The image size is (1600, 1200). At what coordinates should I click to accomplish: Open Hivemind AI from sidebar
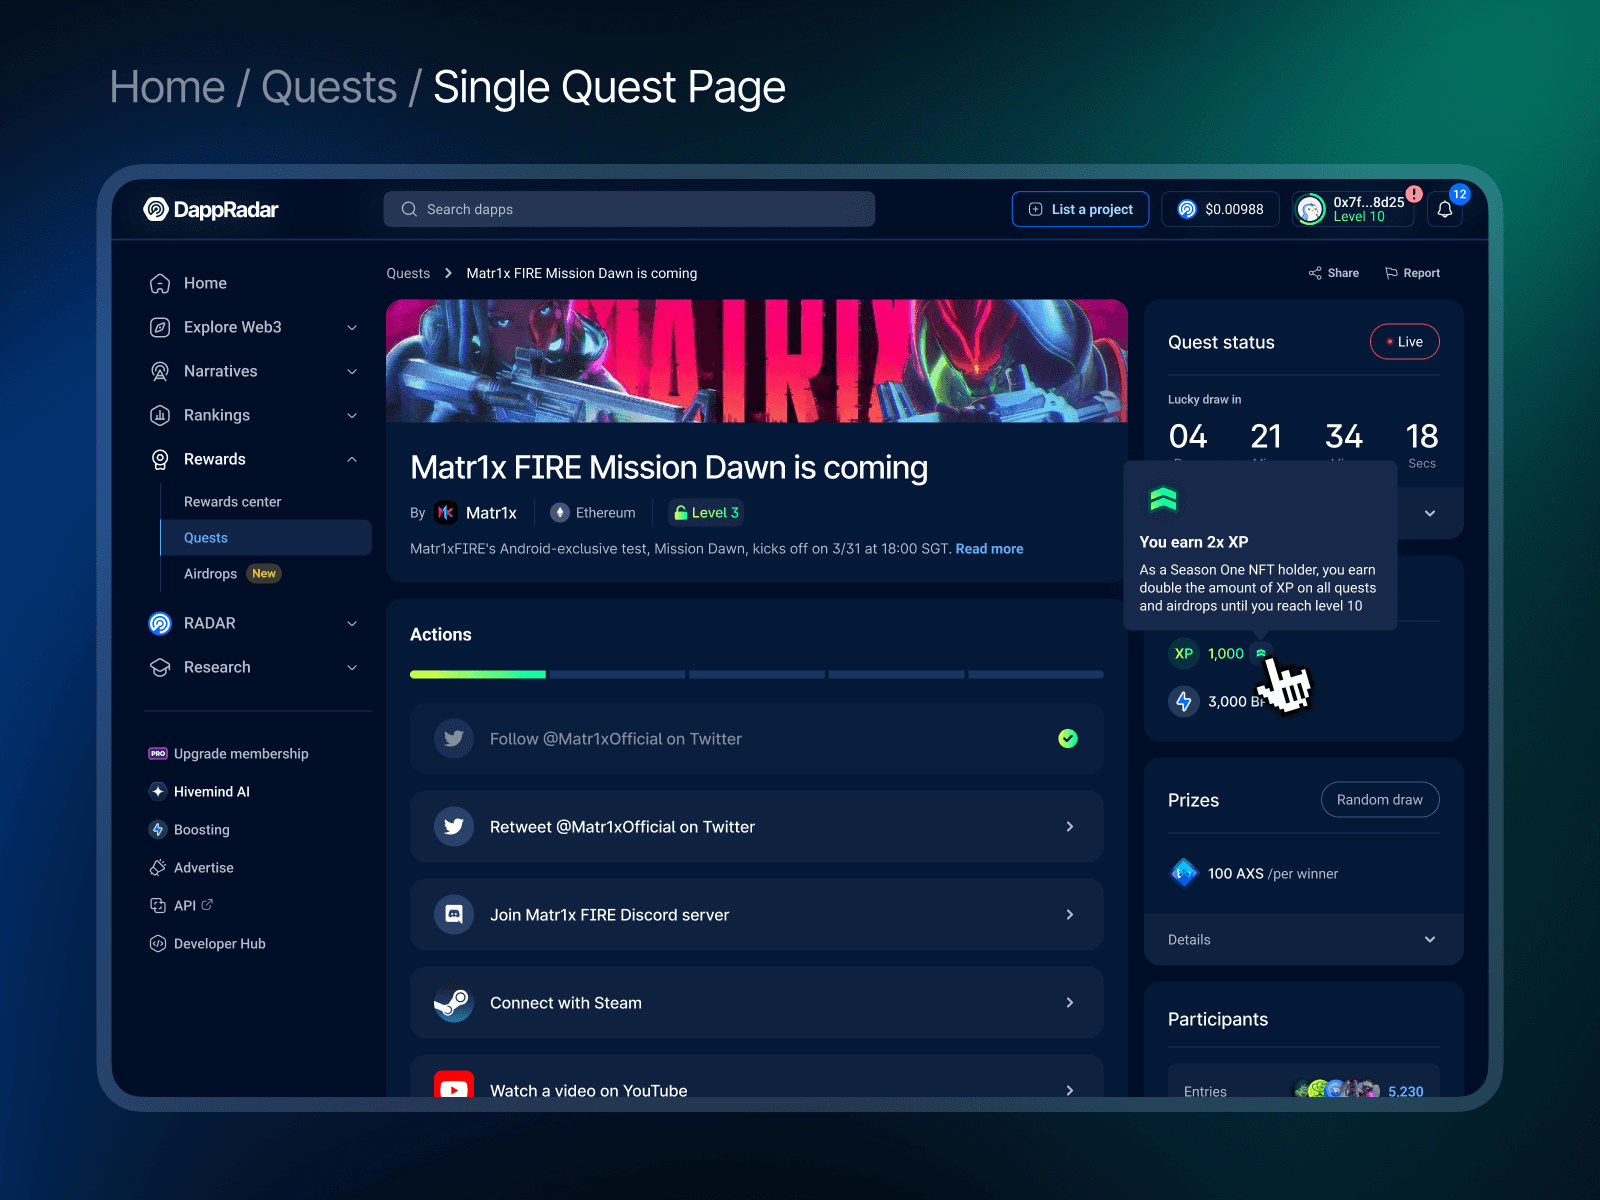tap(212, 791)
